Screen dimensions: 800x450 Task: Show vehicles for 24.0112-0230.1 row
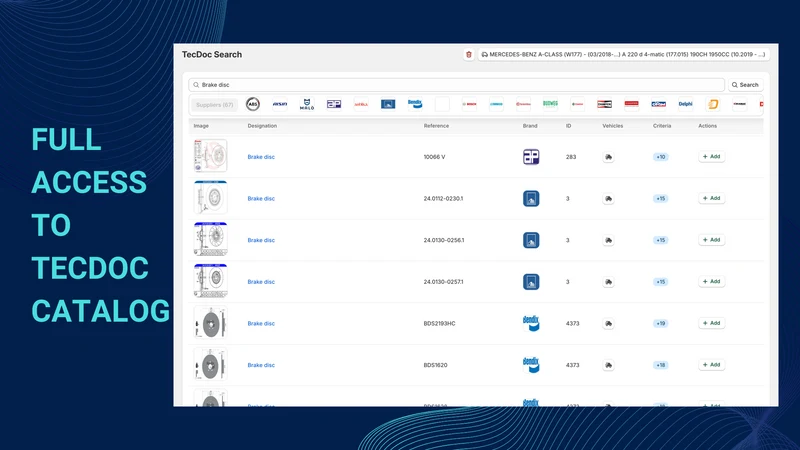point(608,198)
